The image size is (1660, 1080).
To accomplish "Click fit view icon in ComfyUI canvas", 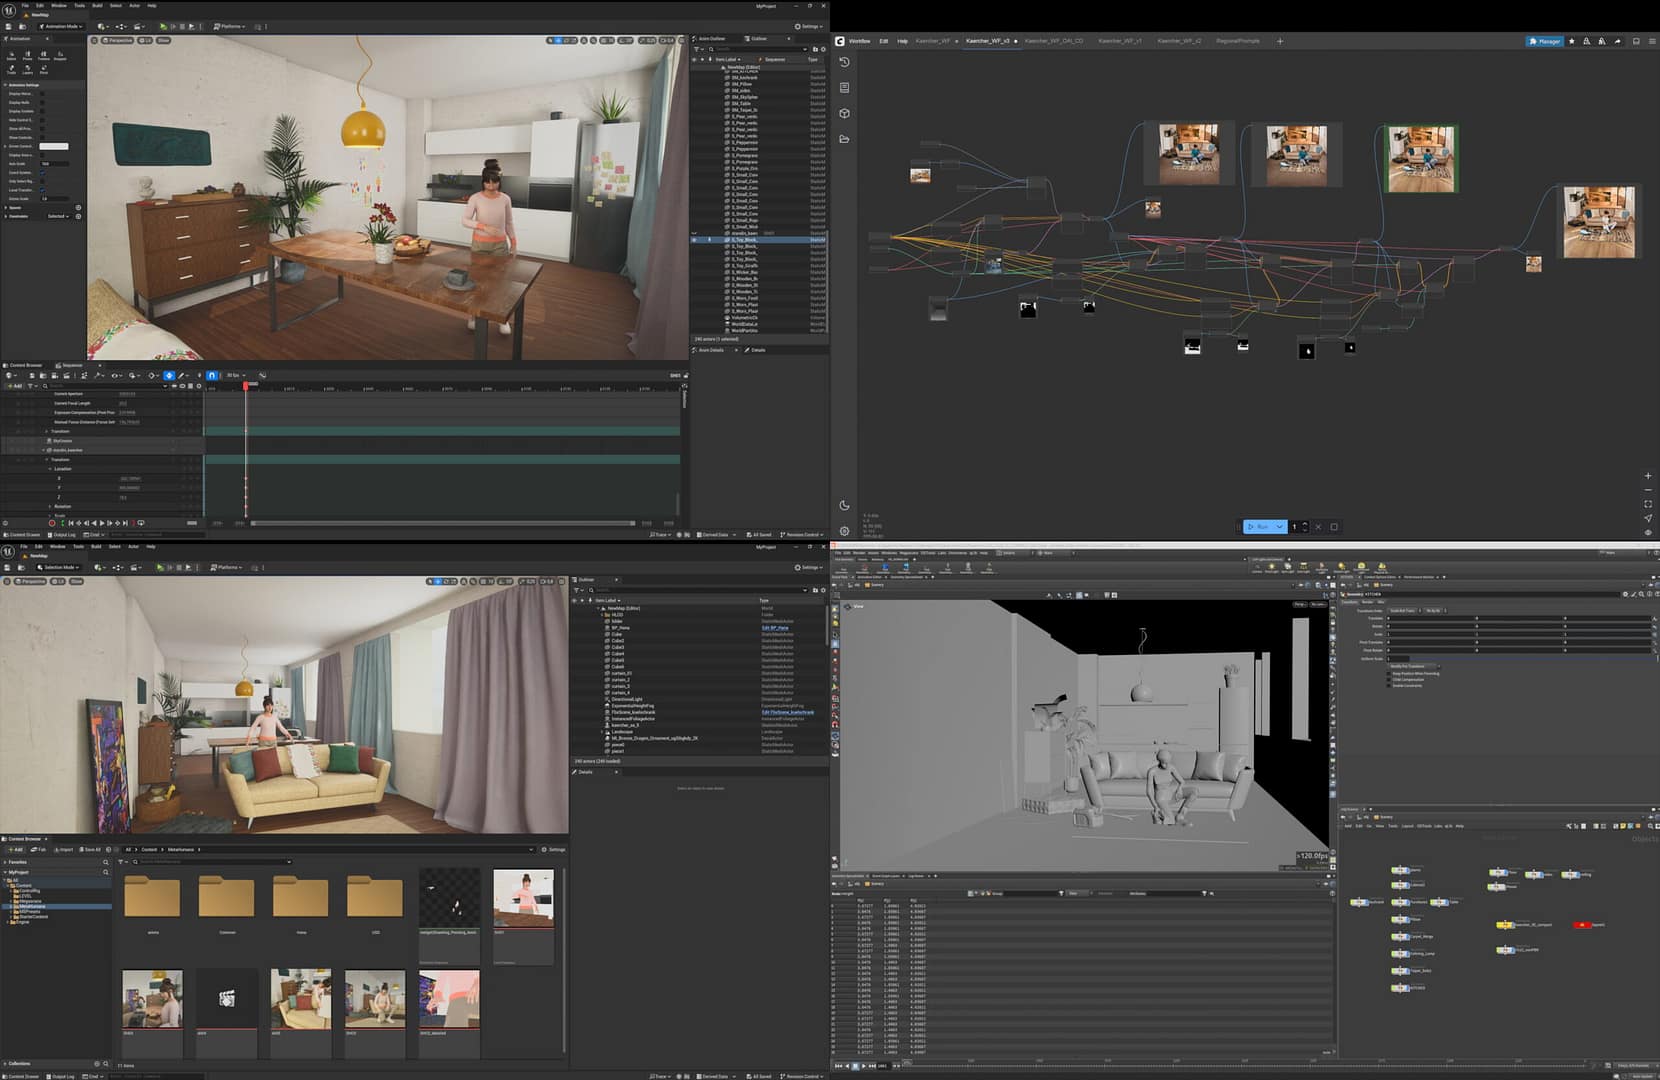I will coord(1648,504).
